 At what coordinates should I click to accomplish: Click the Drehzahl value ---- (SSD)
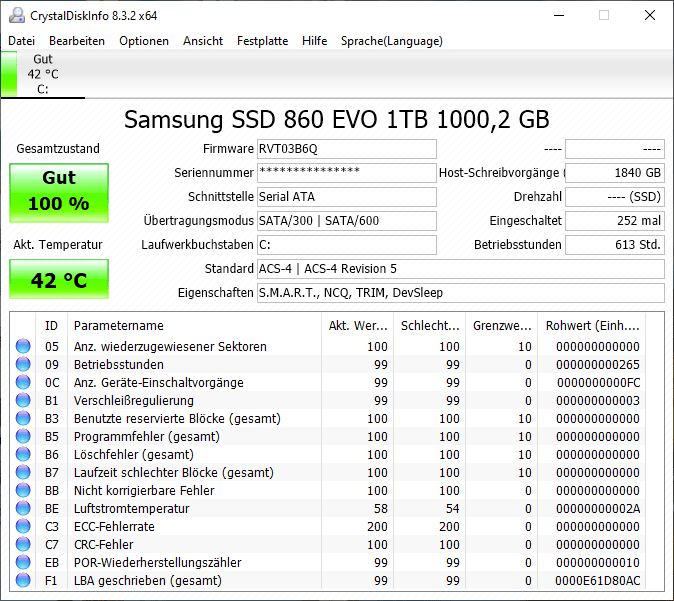615,197
